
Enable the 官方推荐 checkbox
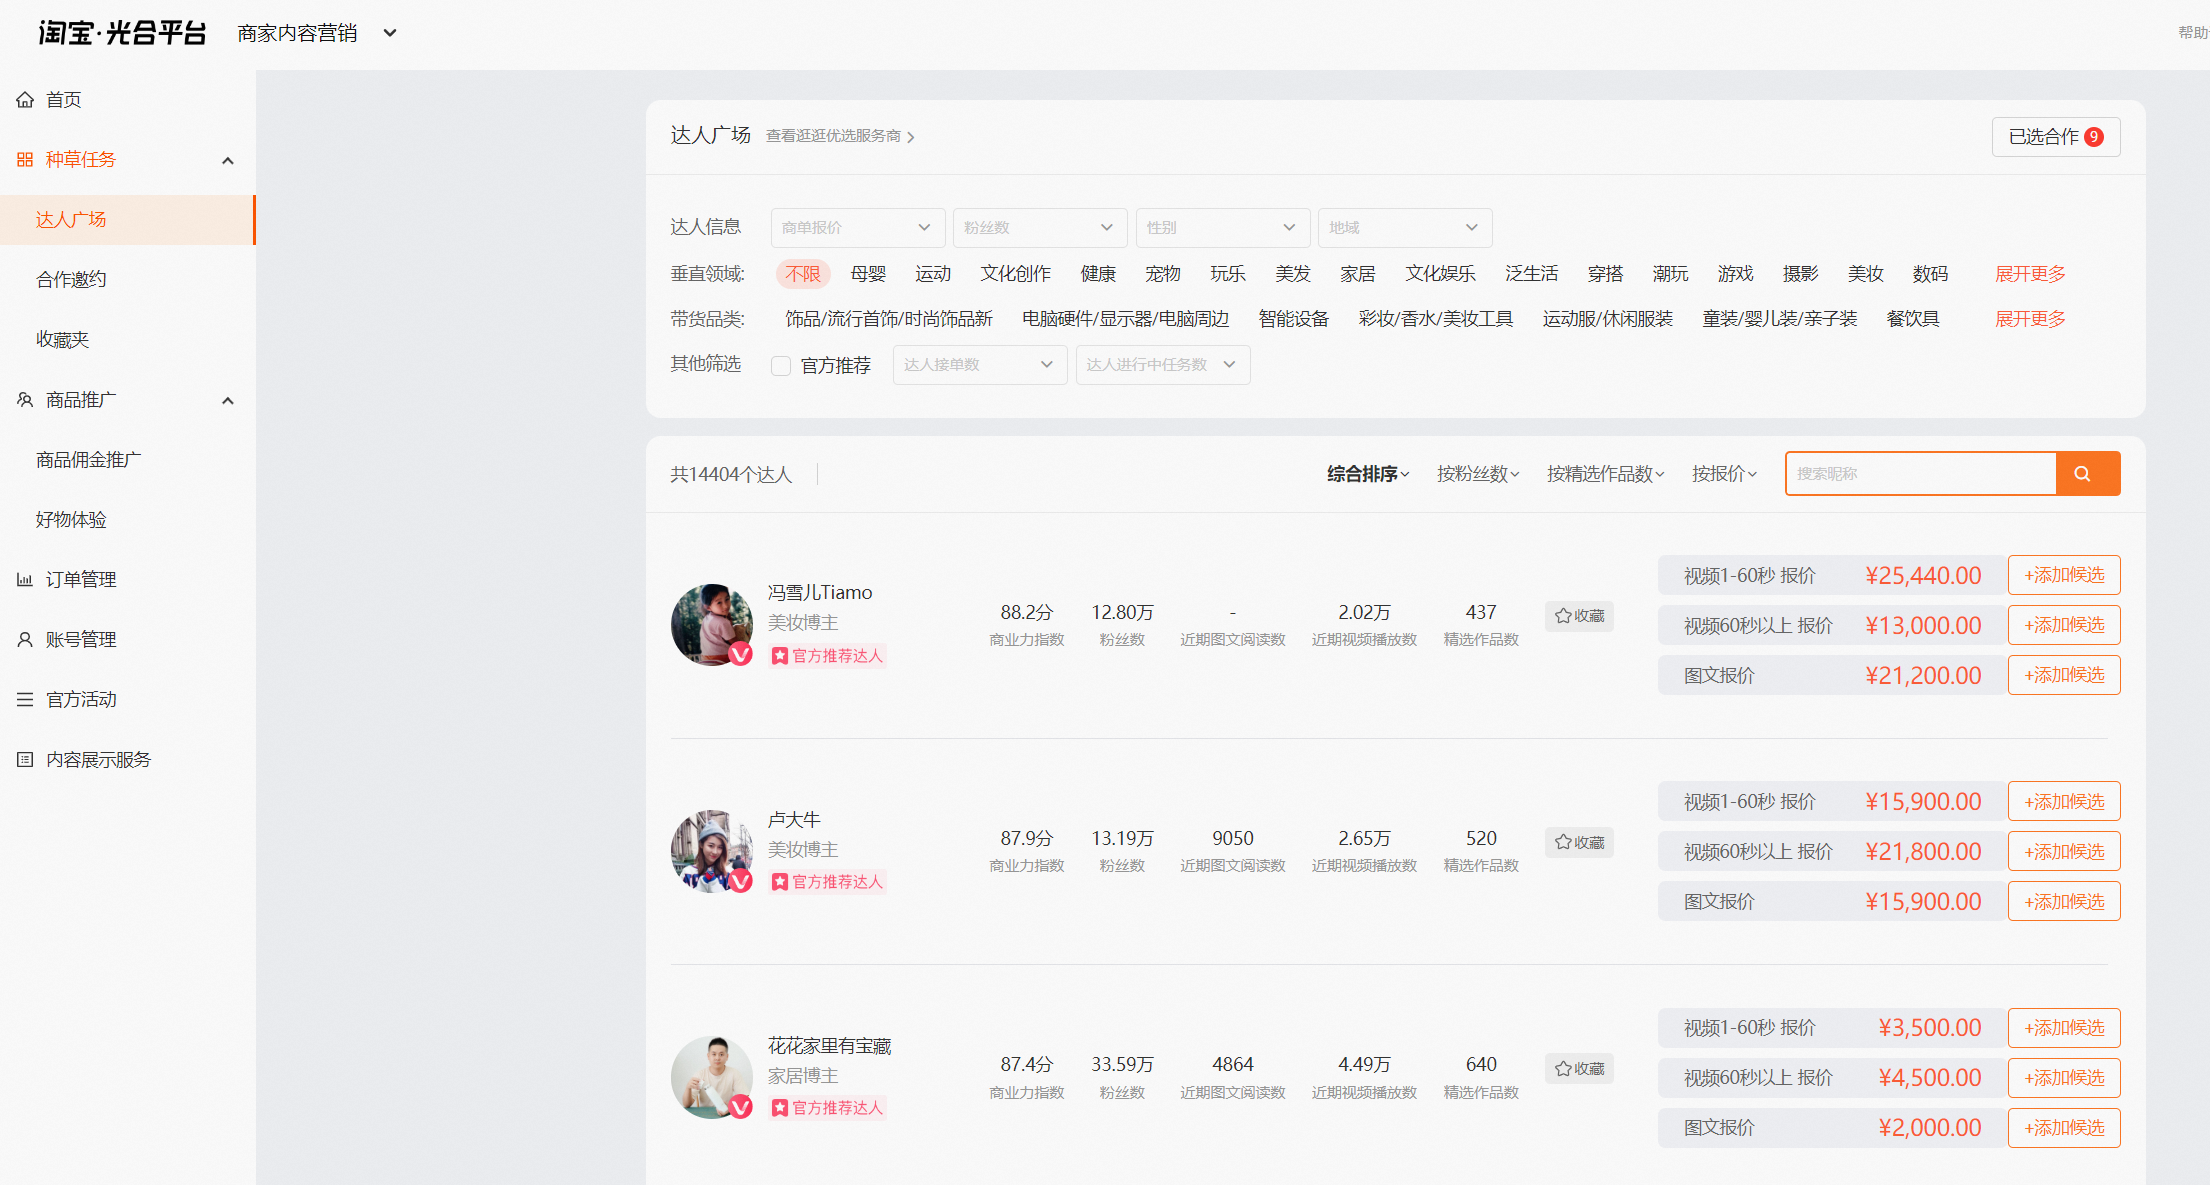[781, 366]
